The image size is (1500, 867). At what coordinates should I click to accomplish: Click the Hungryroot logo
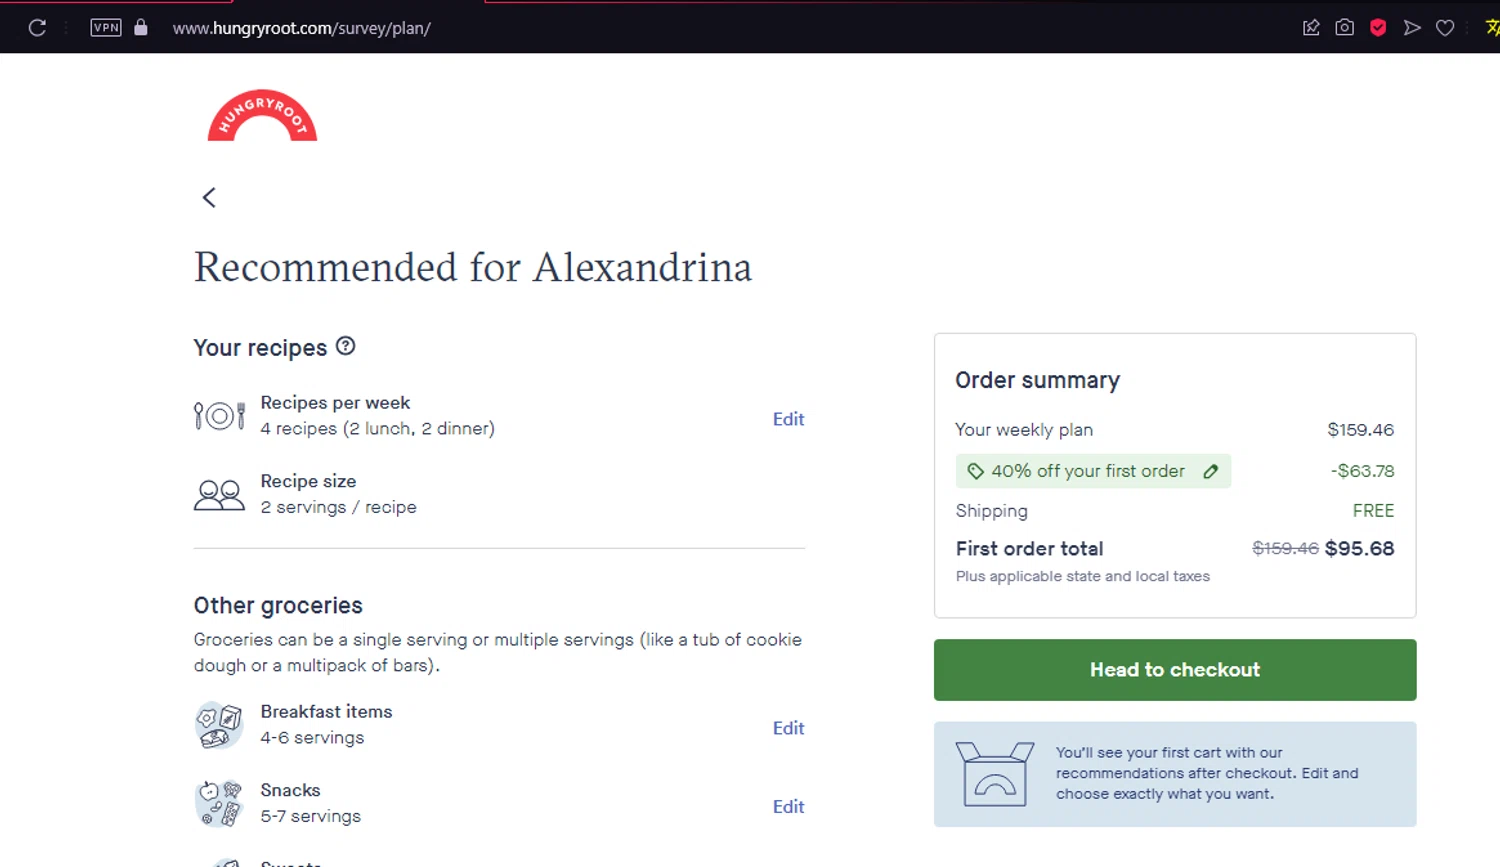click(x=262, y=116)
